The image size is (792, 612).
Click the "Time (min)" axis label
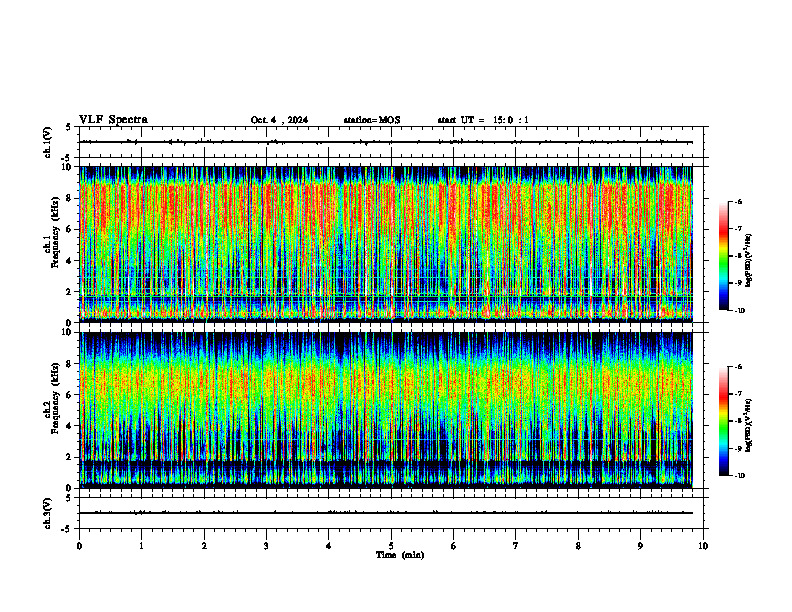click(400, 555)
